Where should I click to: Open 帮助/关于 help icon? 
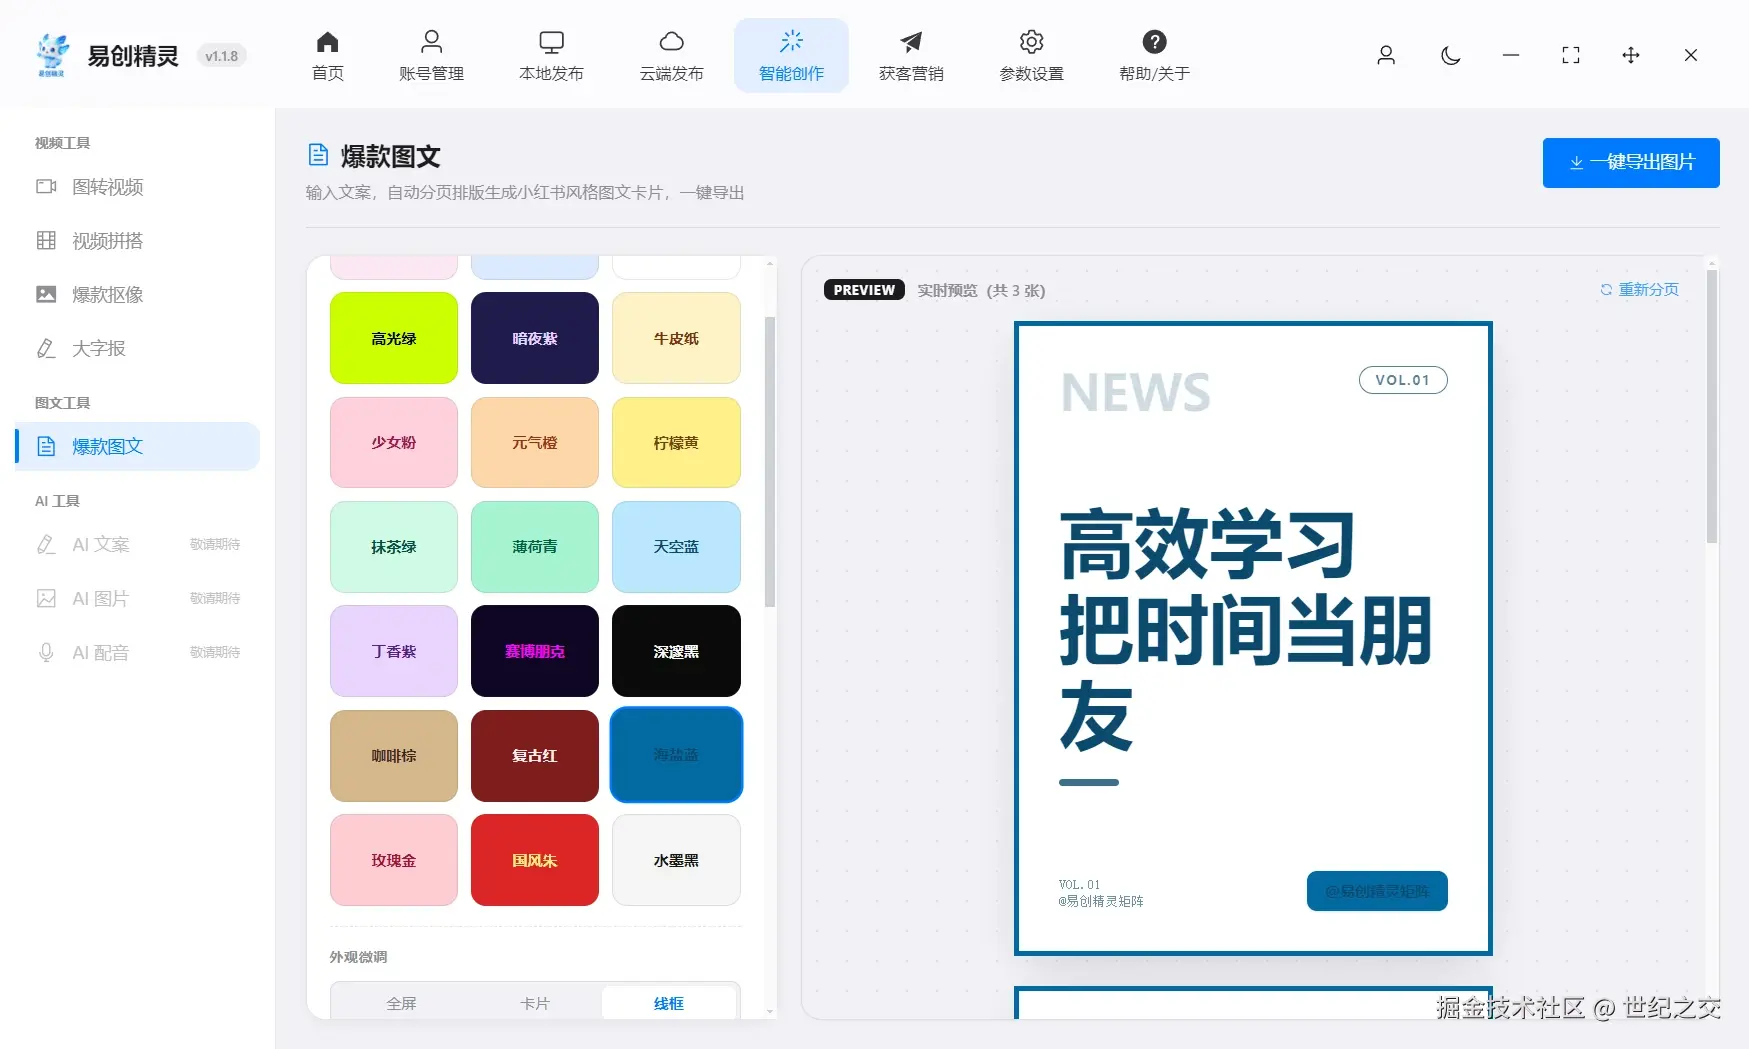1154,55
